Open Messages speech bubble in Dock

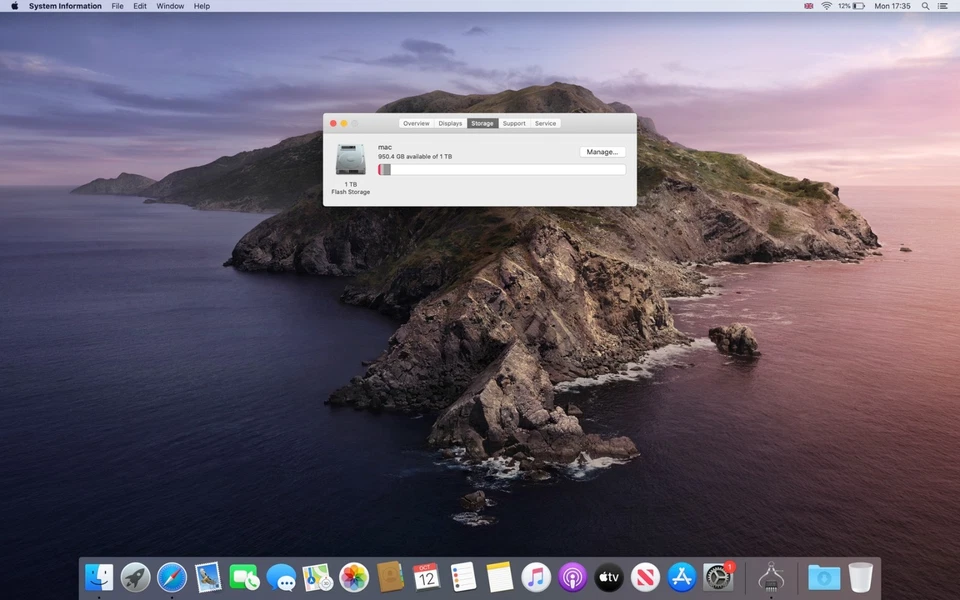coord(281,577)
